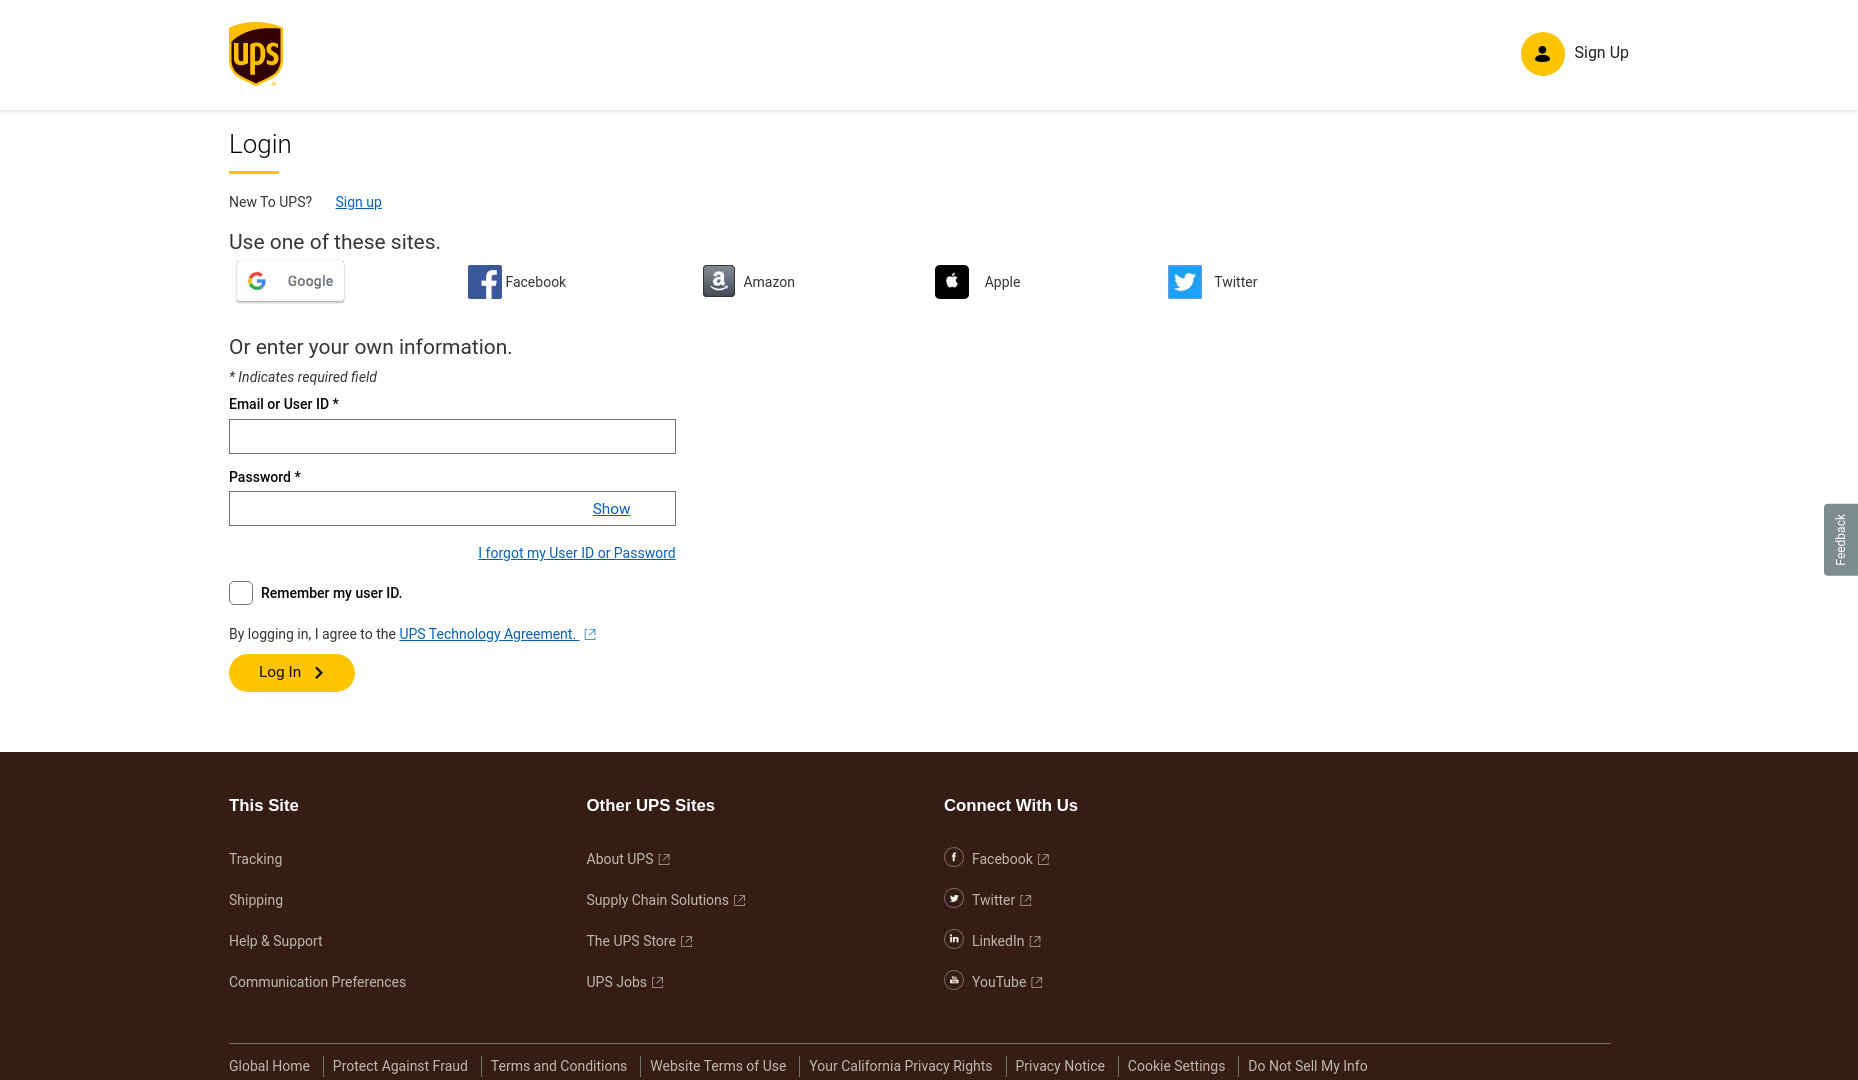
Task: Open footer Twitter text link
Action: tap(993, 900)
